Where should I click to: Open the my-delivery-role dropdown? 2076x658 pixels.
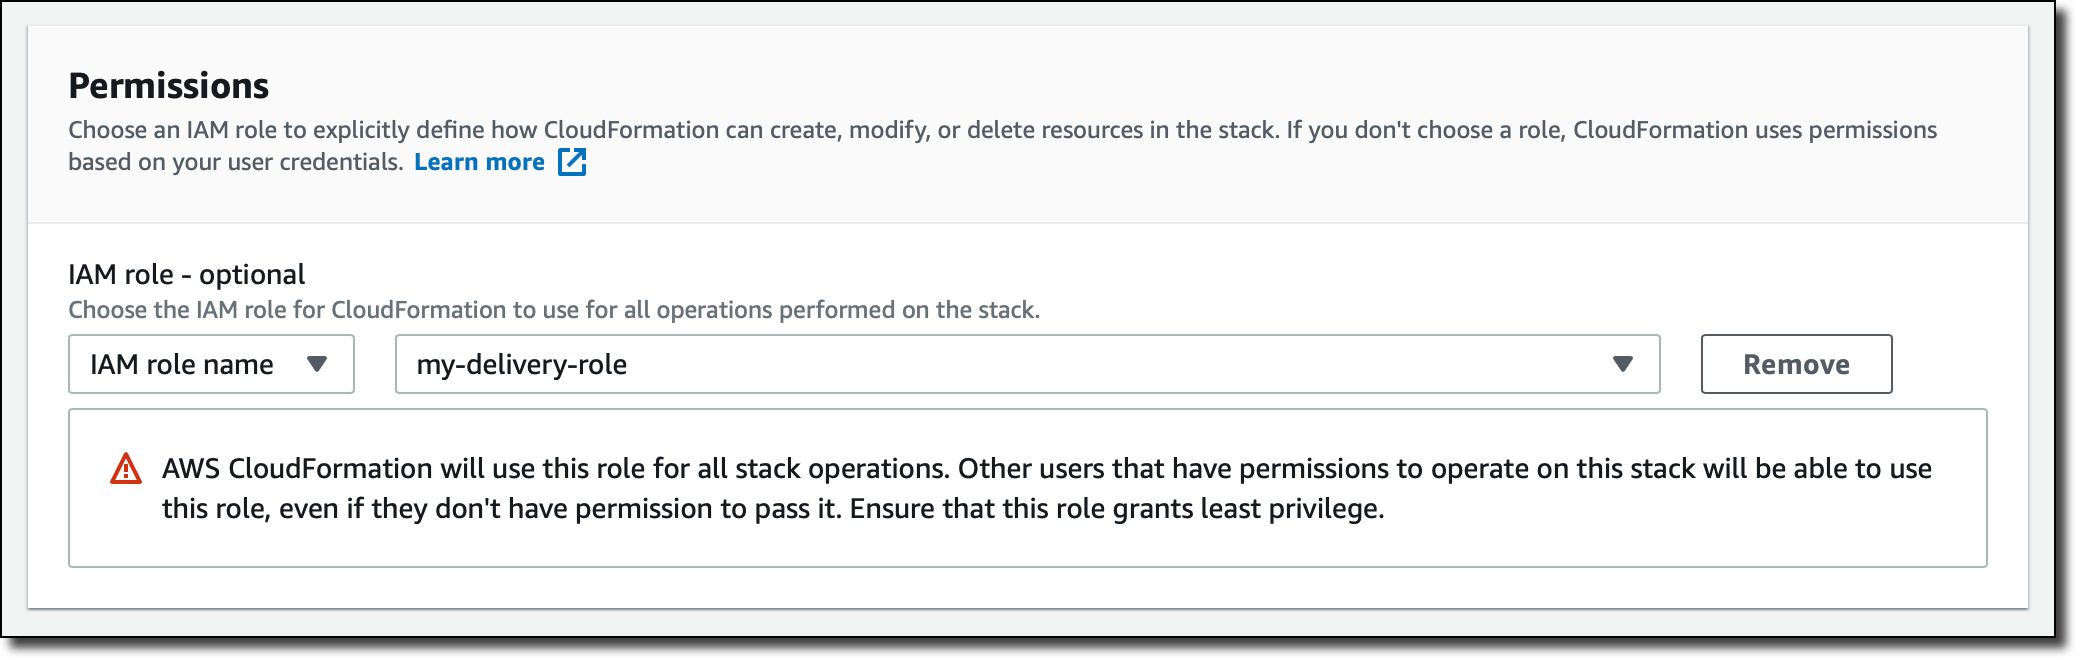pos(1027,364)
